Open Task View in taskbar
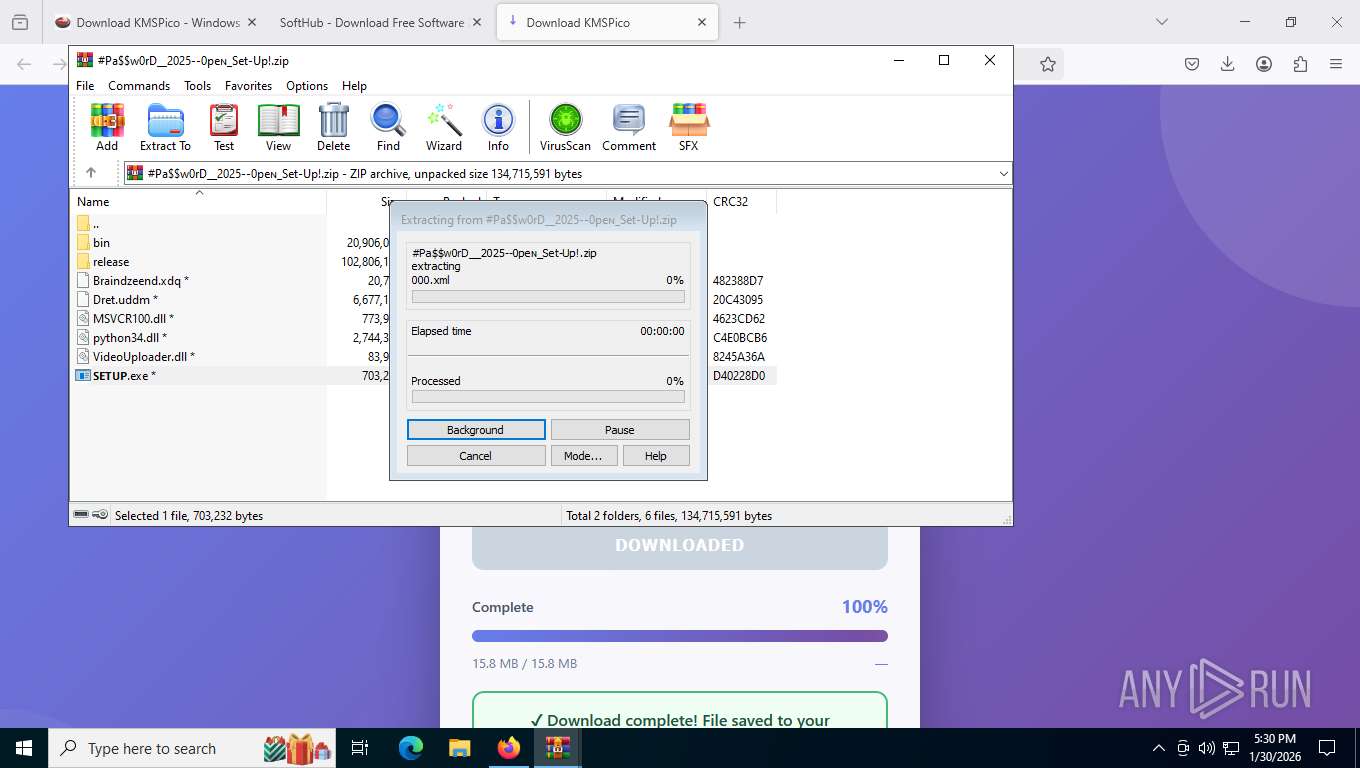 (360, 748)
